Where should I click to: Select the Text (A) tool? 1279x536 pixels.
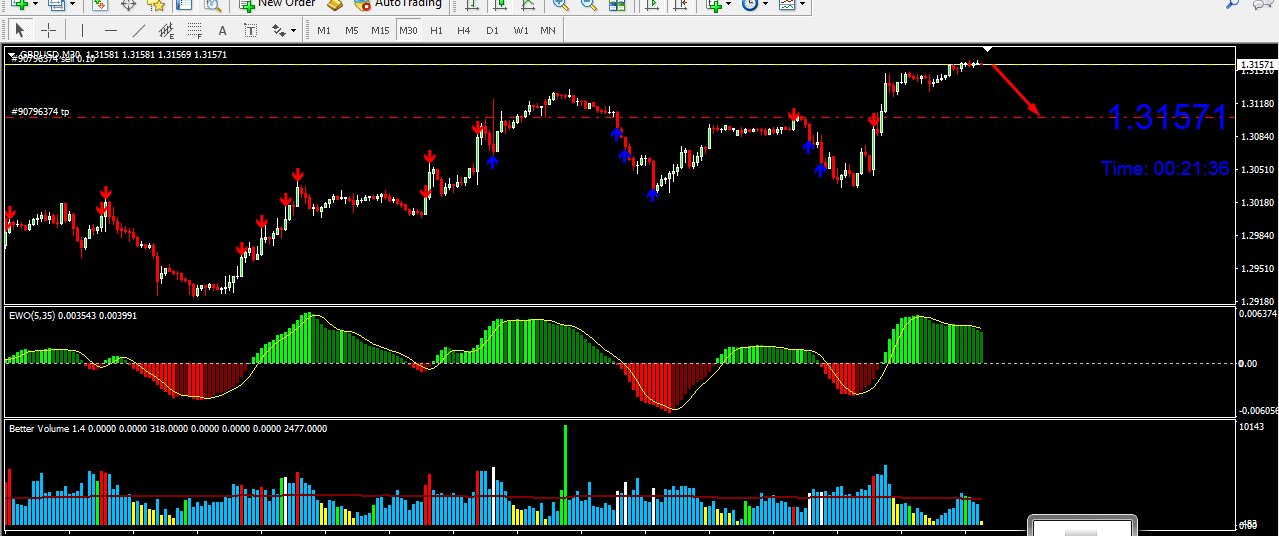point(222,30)
